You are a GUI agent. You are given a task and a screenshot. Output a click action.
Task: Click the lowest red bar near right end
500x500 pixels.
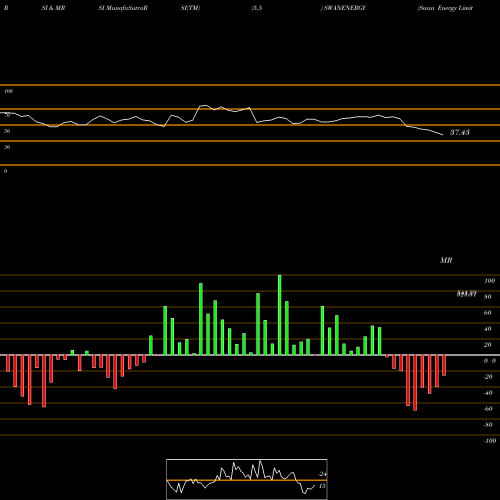coord(415,383)
